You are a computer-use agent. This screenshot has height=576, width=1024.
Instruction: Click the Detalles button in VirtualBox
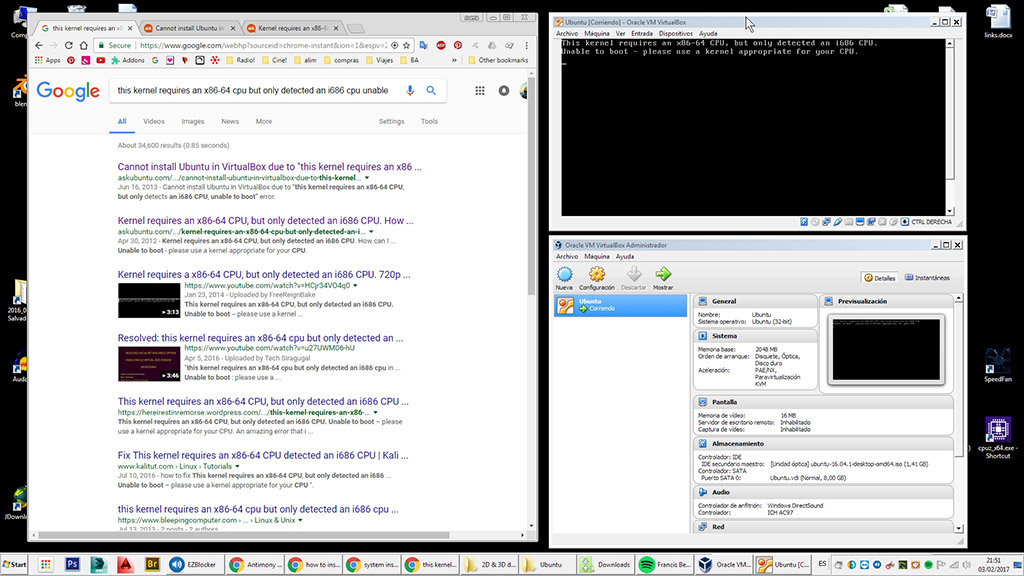(x=880, y=278)
